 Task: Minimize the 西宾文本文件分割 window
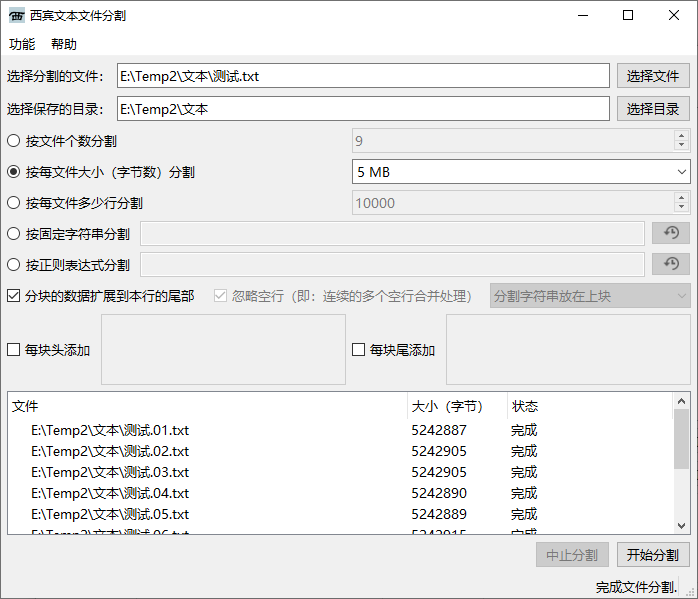(583, 16)
